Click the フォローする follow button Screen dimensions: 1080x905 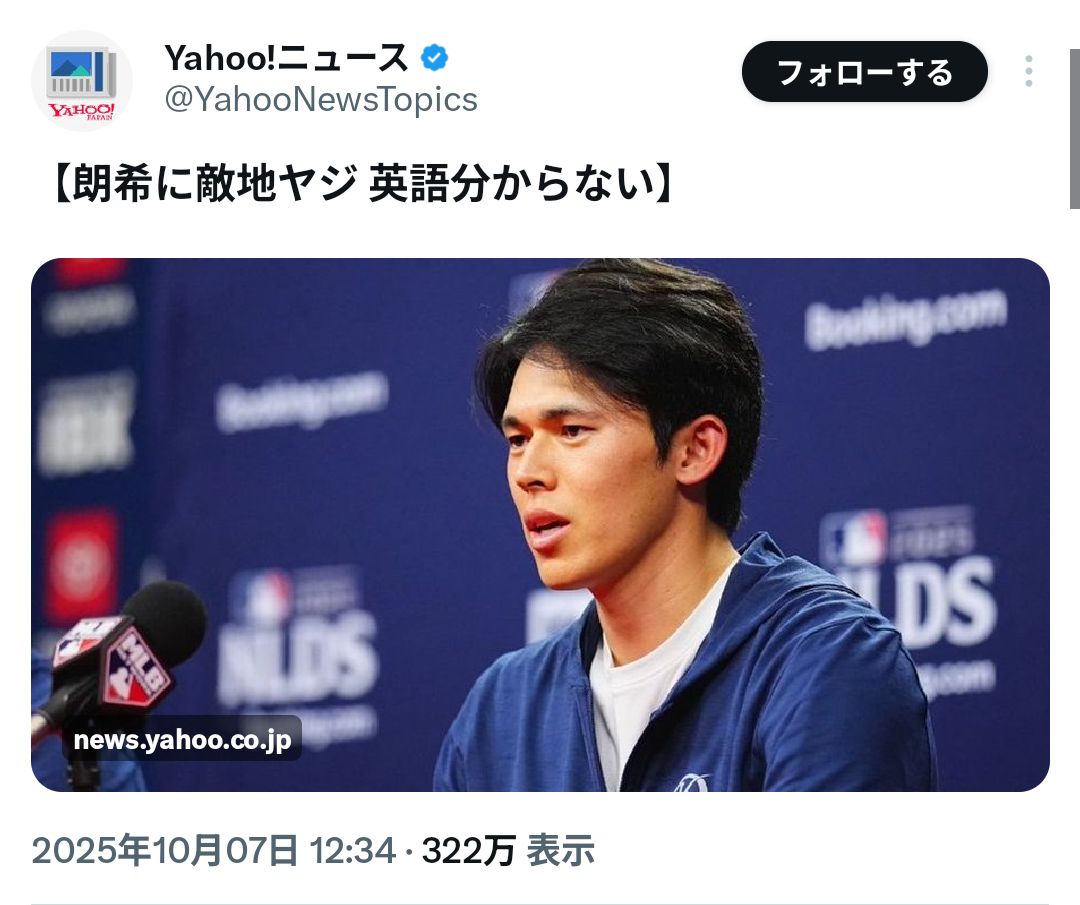tap(864, 72)
